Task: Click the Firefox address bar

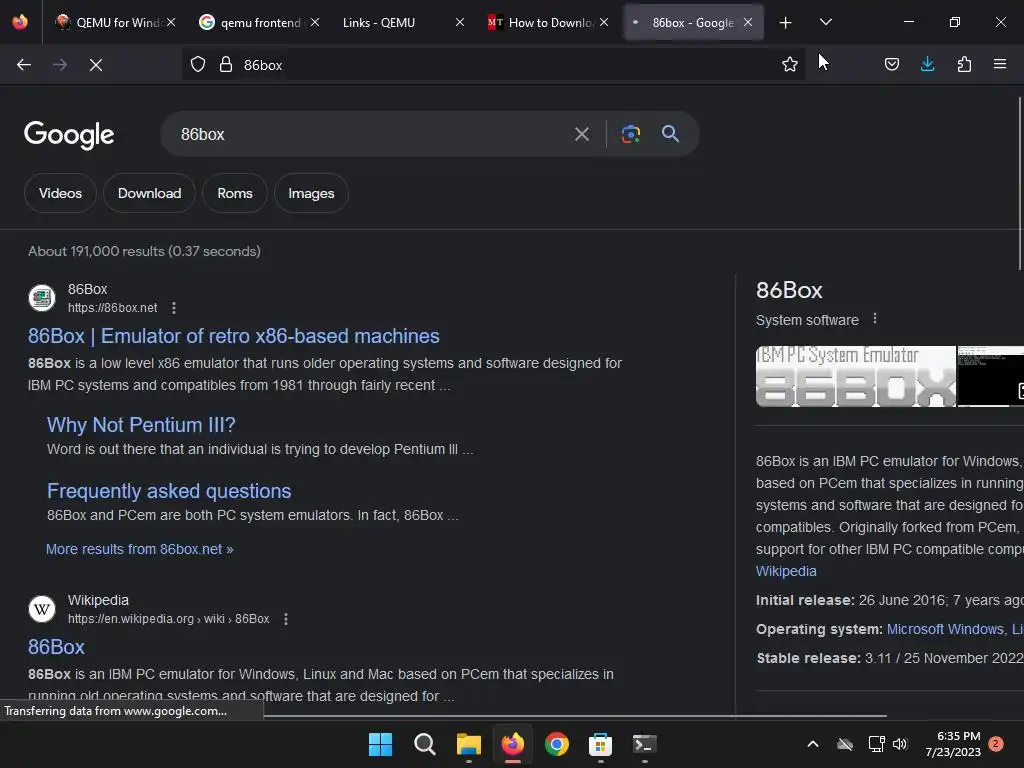Action: click(x=493, y=65)
